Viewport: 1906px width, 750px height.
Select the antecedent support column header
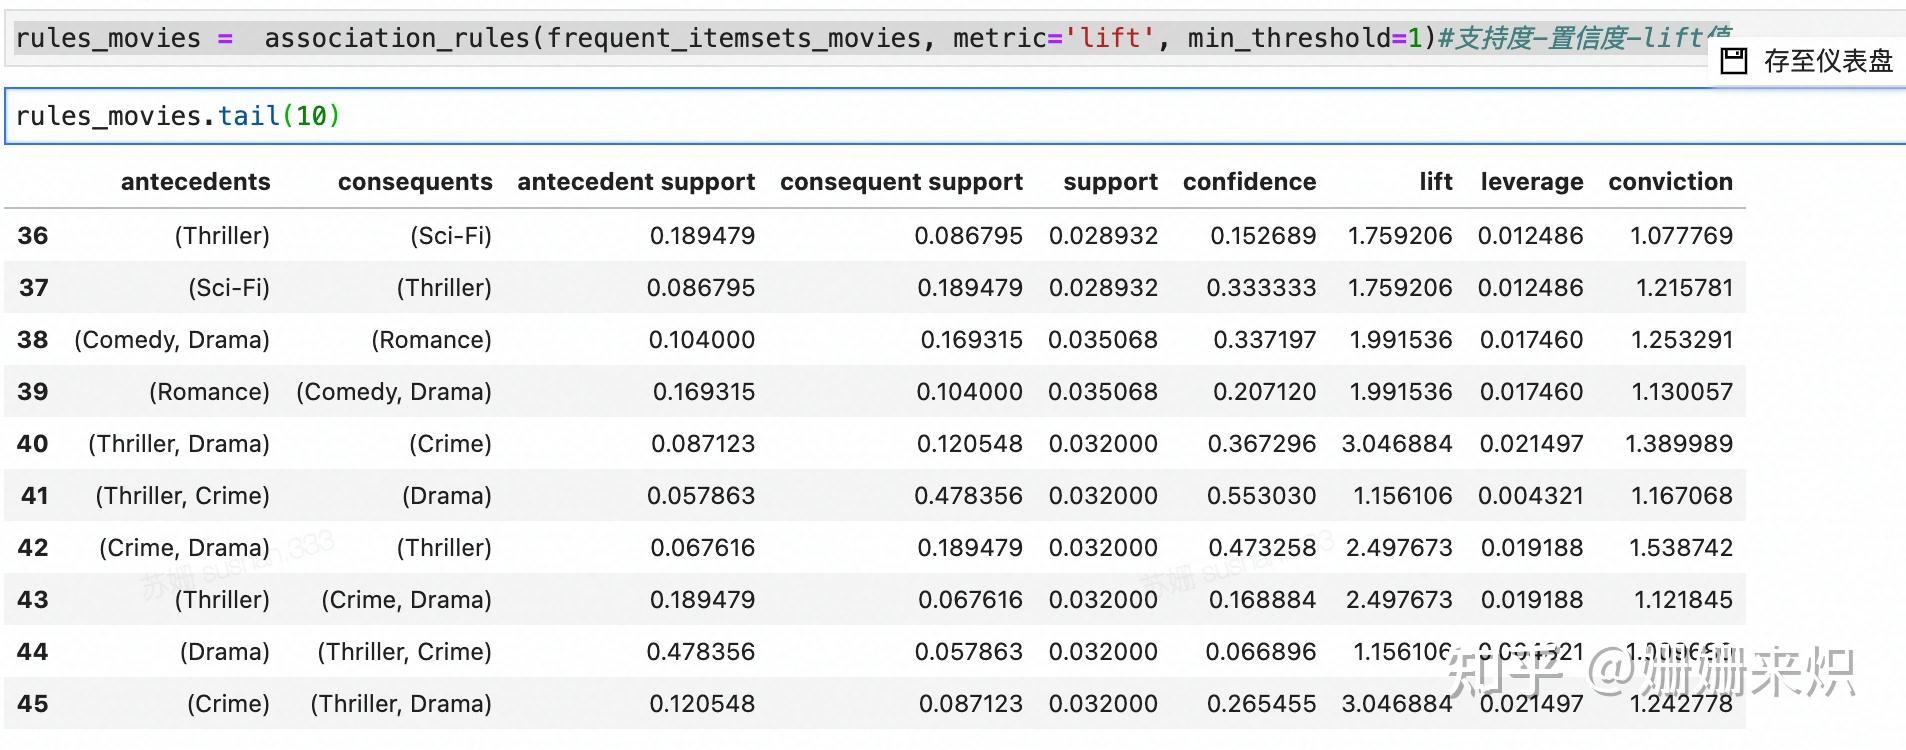tap(636, 182)
